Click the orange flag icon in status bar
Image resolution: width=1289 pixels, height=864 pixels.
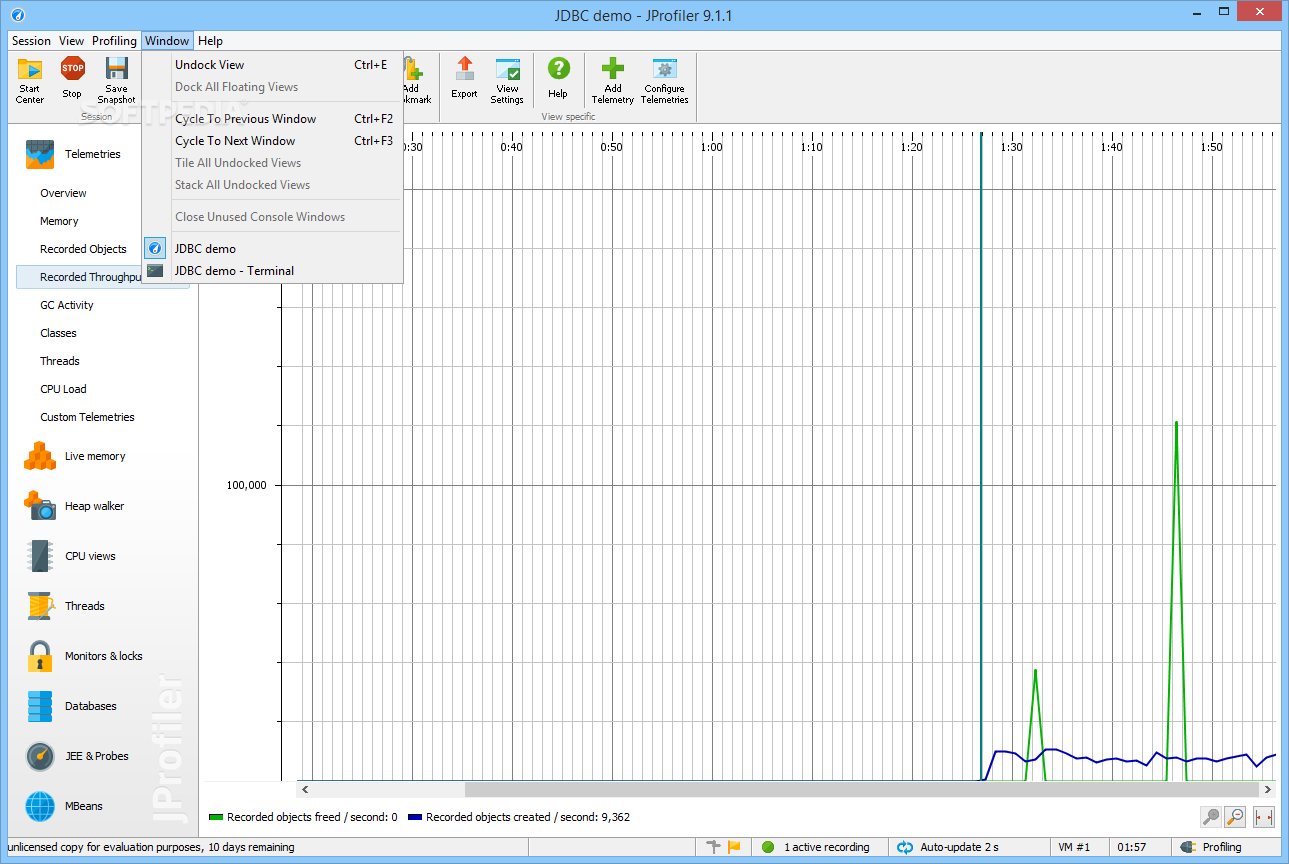pos(734,847)
